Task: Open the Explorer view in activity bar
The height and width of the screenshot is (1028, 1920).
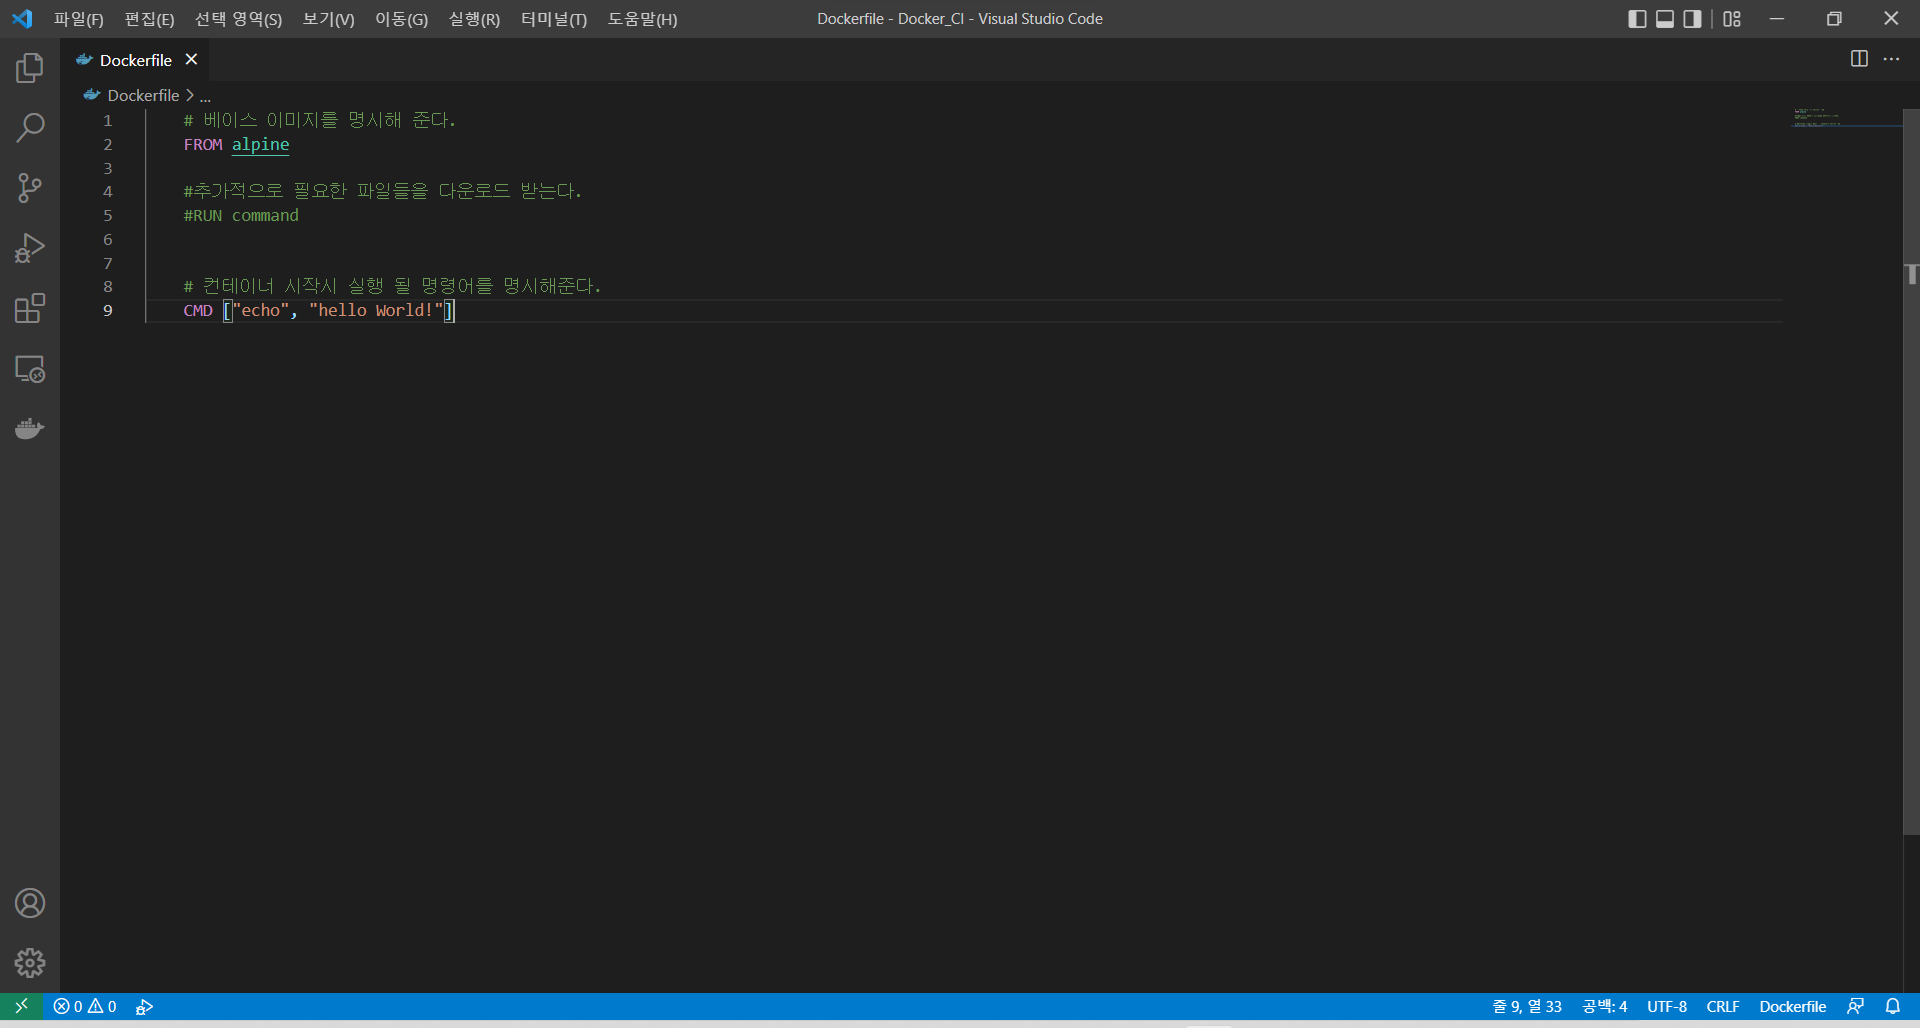Action: (30, 68)
